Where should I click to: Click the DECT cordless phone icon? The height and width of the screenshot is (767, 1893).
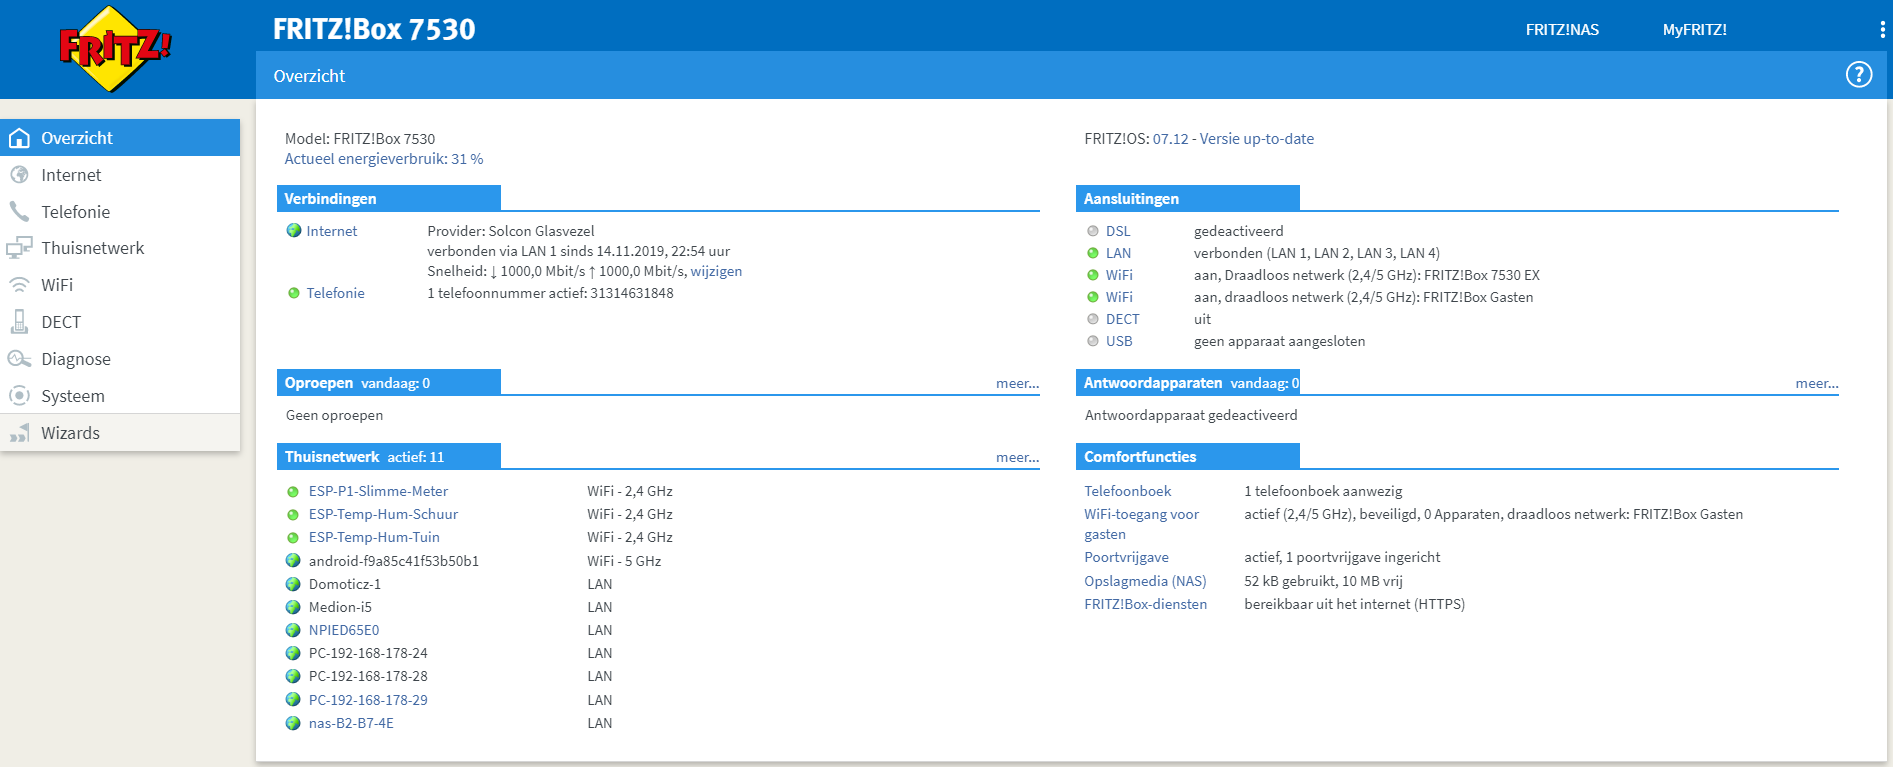pos(19,321)
